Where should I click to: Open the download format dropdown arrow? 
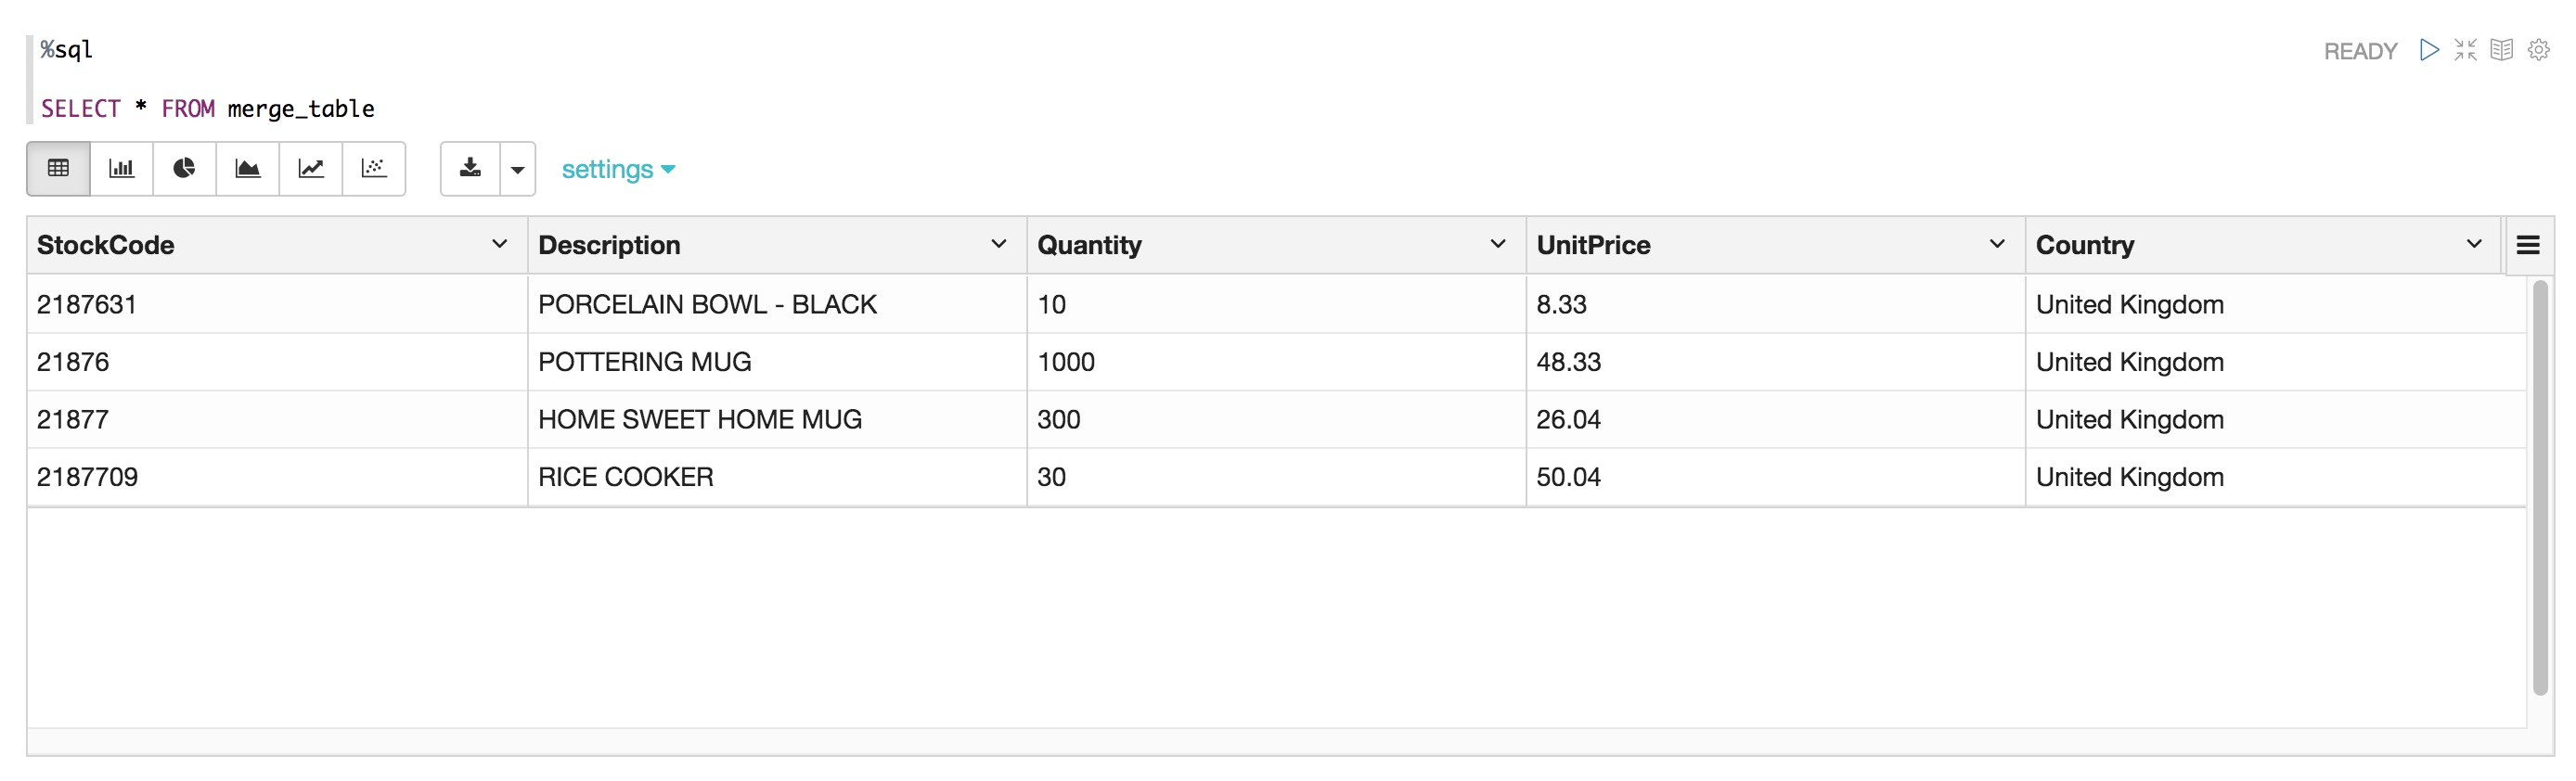tap(518, 169)
